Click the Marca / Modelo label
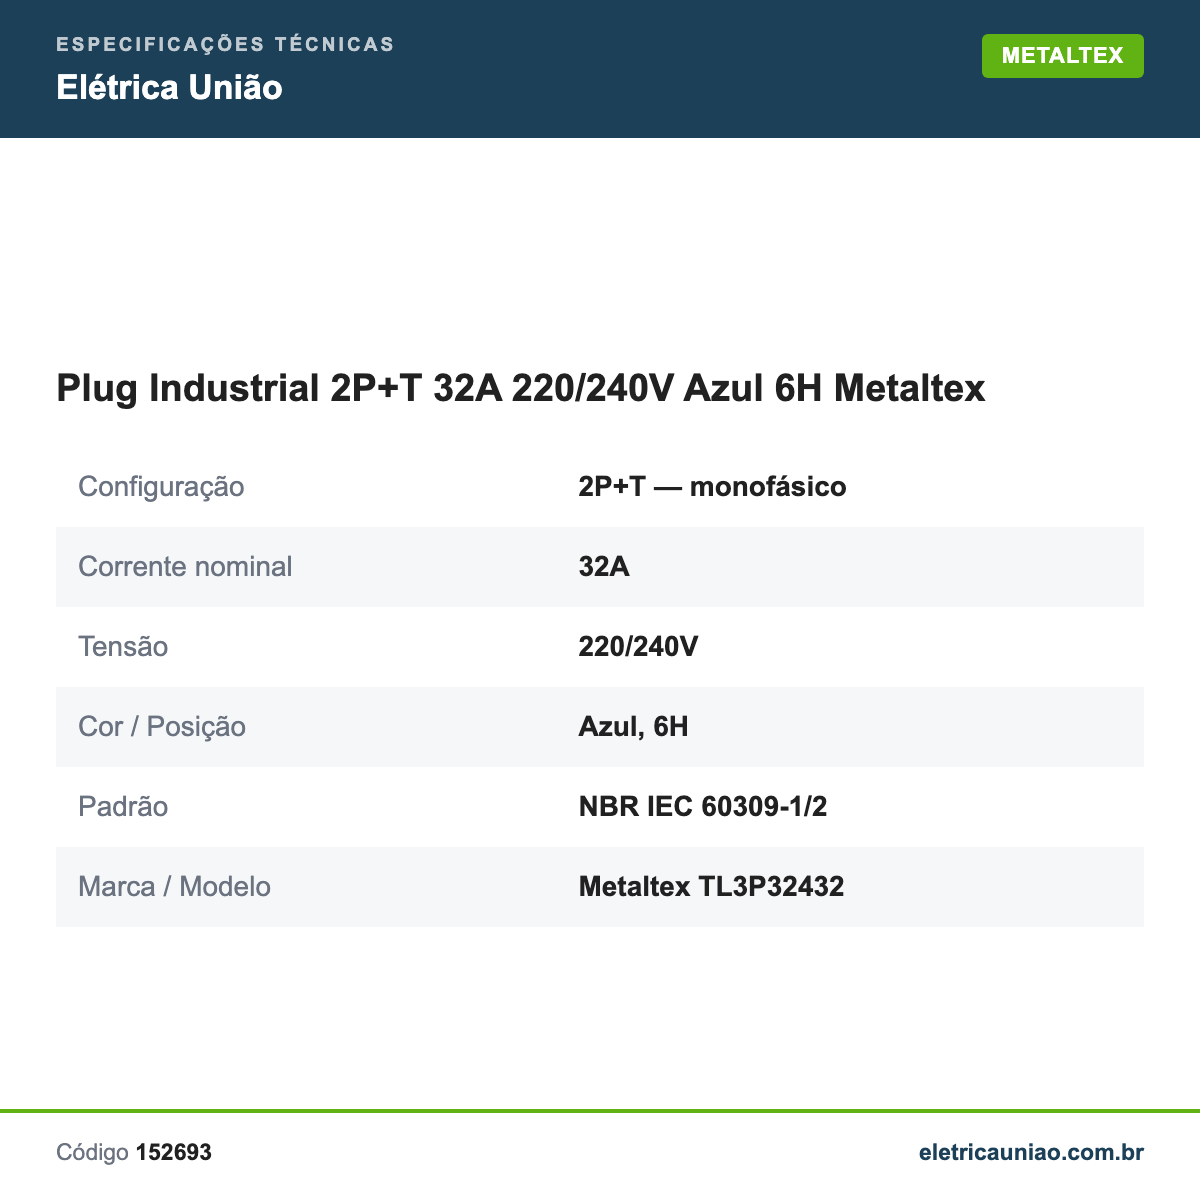The image size is (1200, 1200). tap(174, 887)
